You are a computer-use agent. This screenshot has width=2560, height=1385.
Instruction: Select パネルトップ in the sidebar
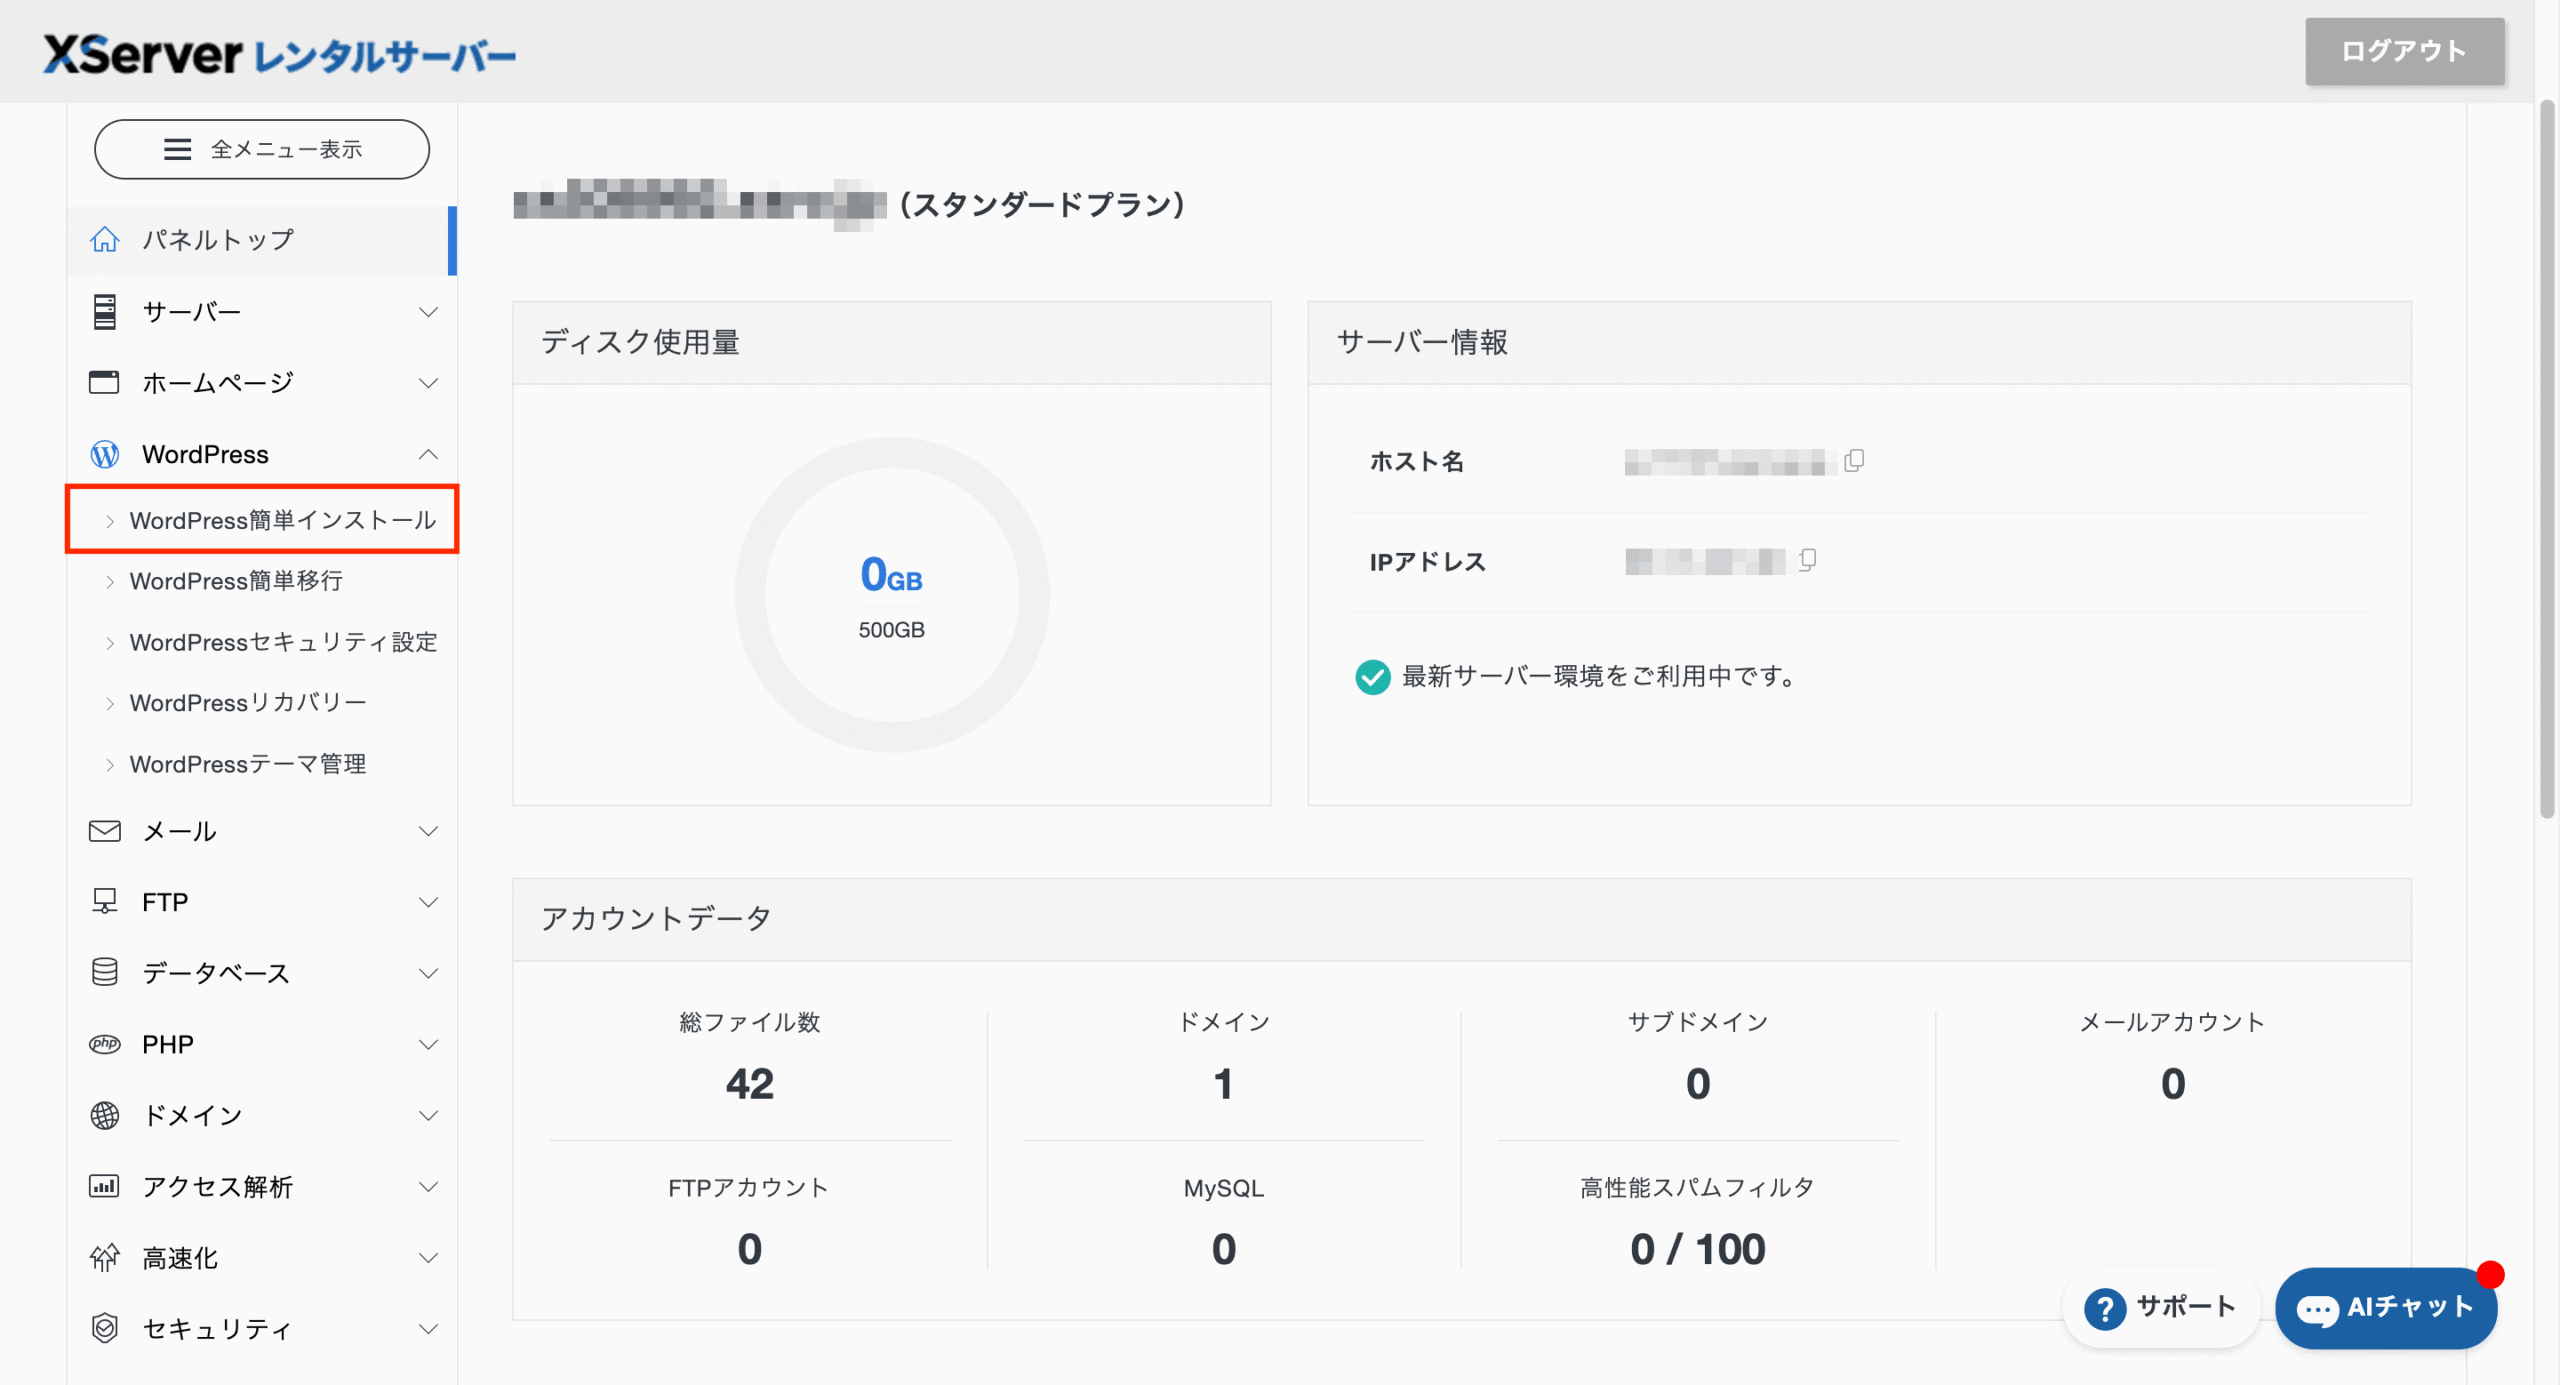262,240
